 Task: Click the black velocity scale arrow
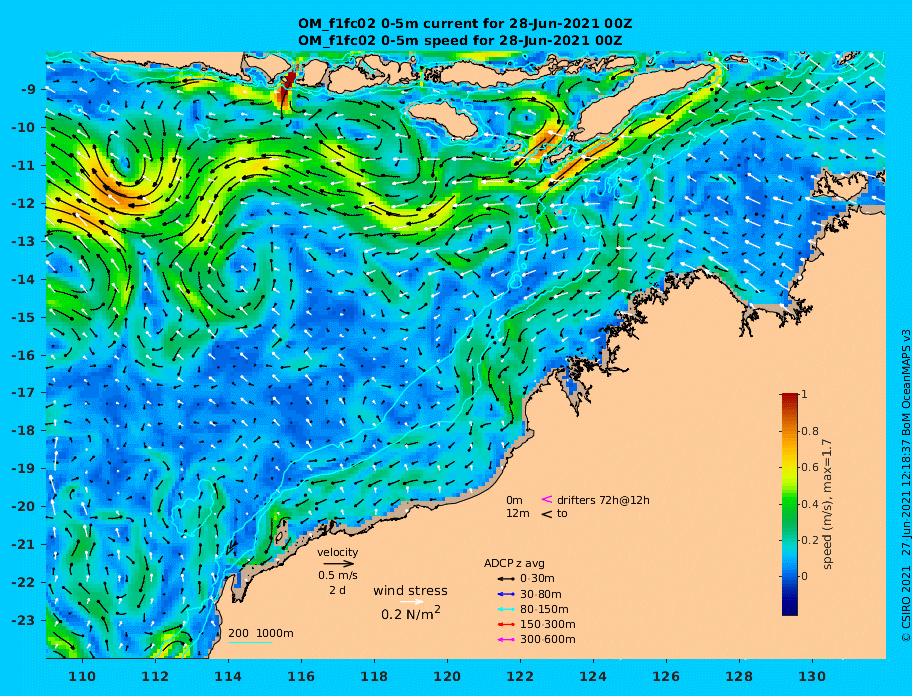tap(339, 563)
